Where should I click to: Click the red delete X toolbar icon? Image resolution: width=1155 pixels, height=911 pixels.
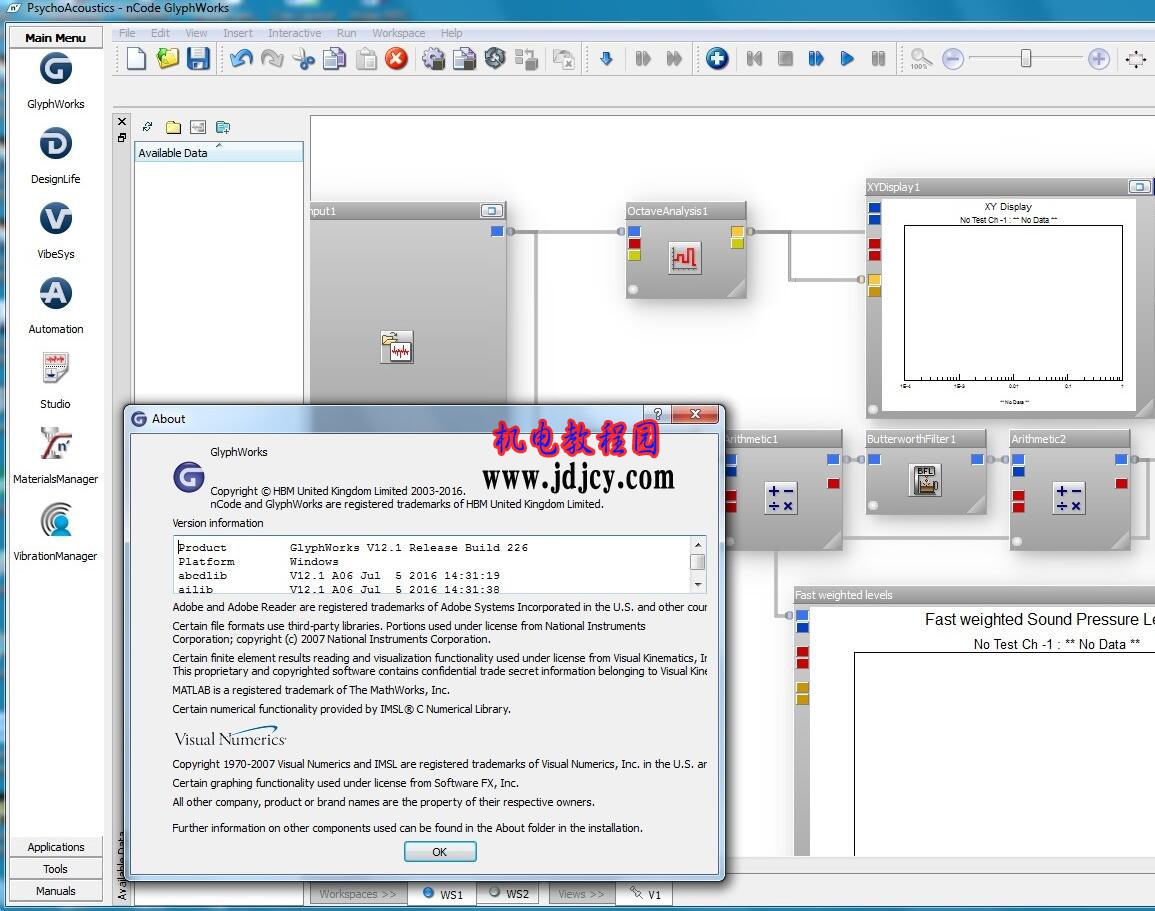[396, 59]
